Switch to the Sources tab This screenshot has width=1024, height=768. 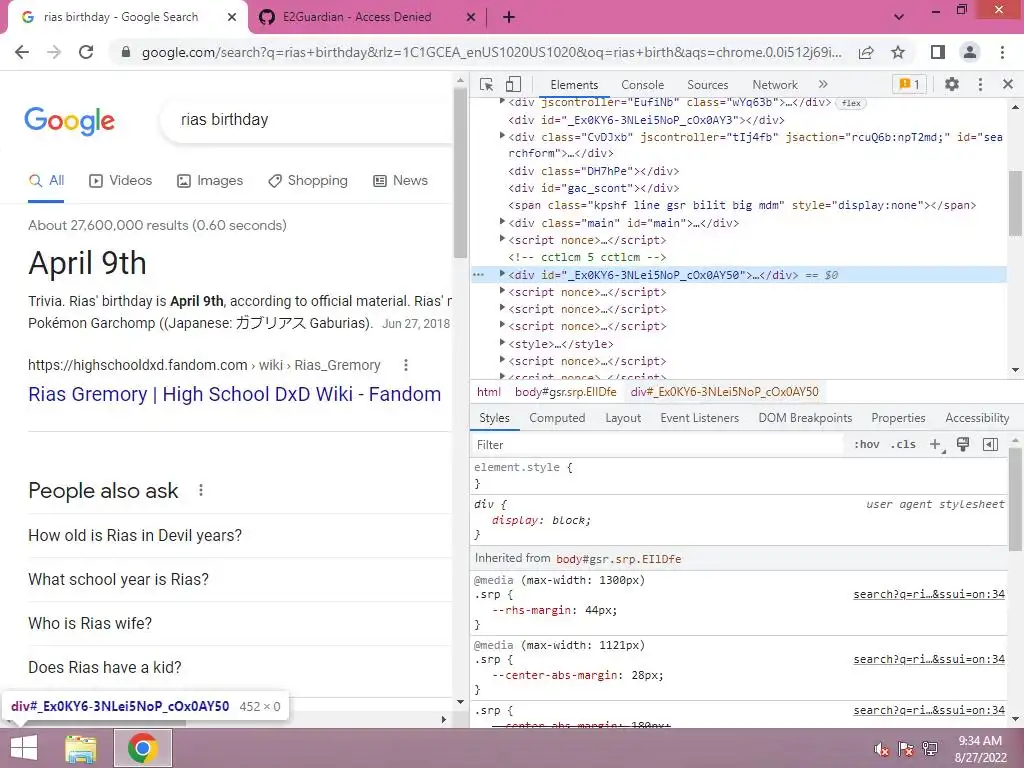tap(707, 85)
